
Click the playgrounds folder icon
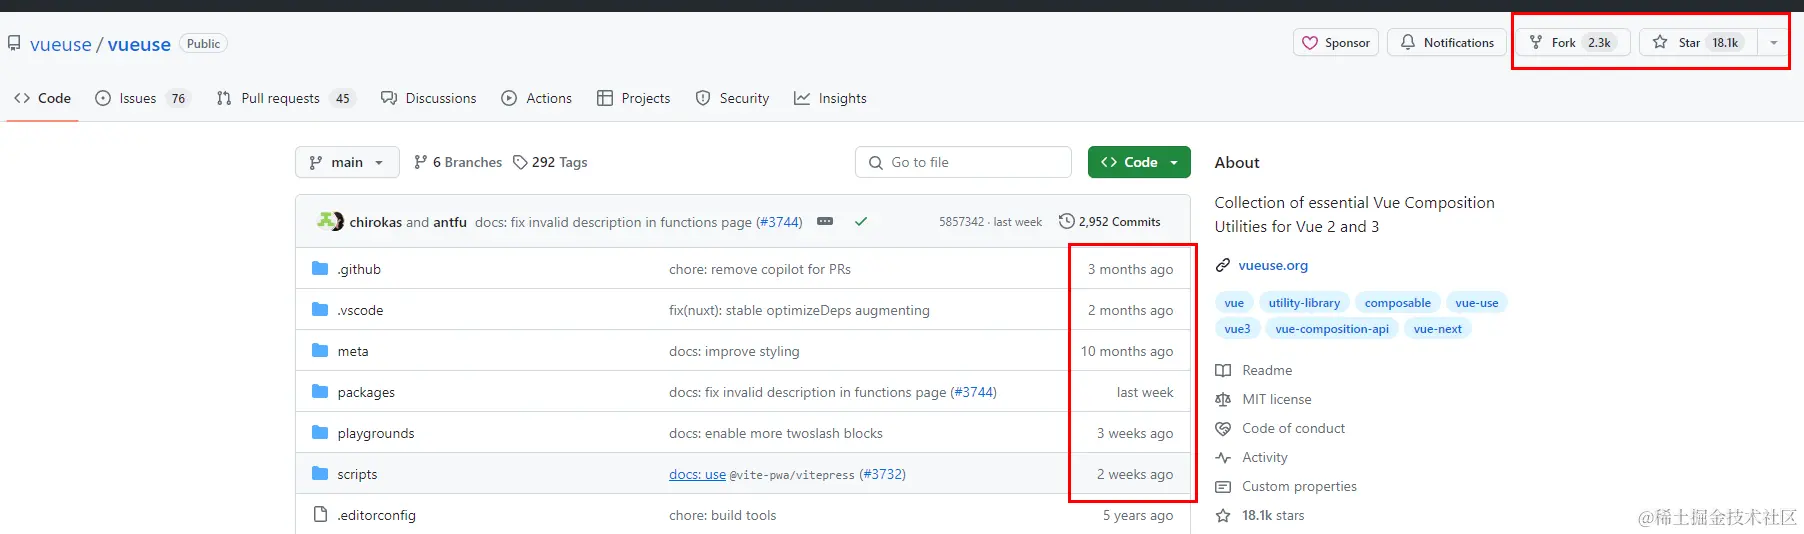[320, 432]
